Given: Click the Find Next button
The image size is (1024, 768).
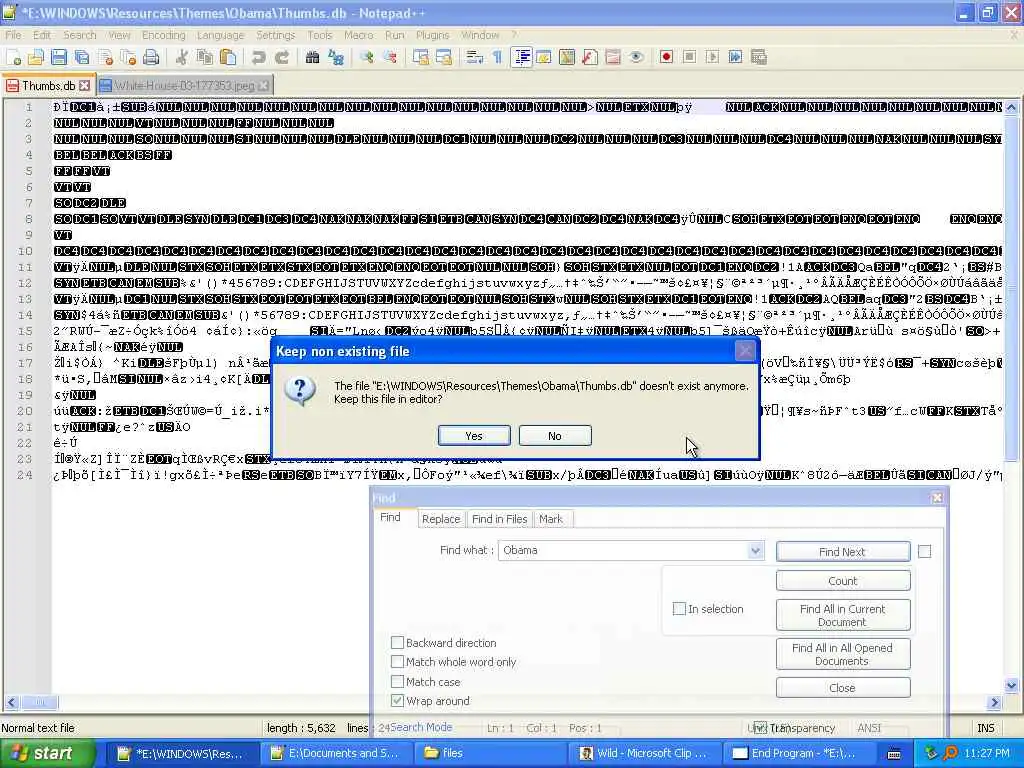Looking at the screenshot, I should [842, 552].
